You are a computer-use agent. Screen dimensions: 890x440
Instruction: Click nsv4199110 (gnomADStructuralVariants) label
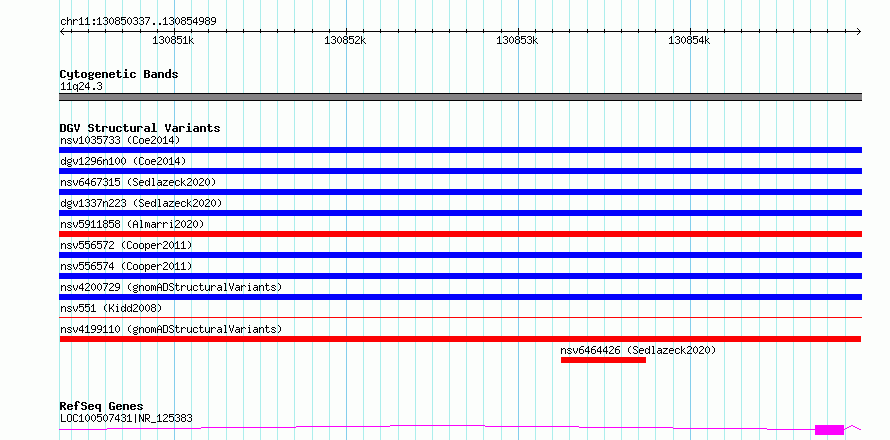(171, 329)
